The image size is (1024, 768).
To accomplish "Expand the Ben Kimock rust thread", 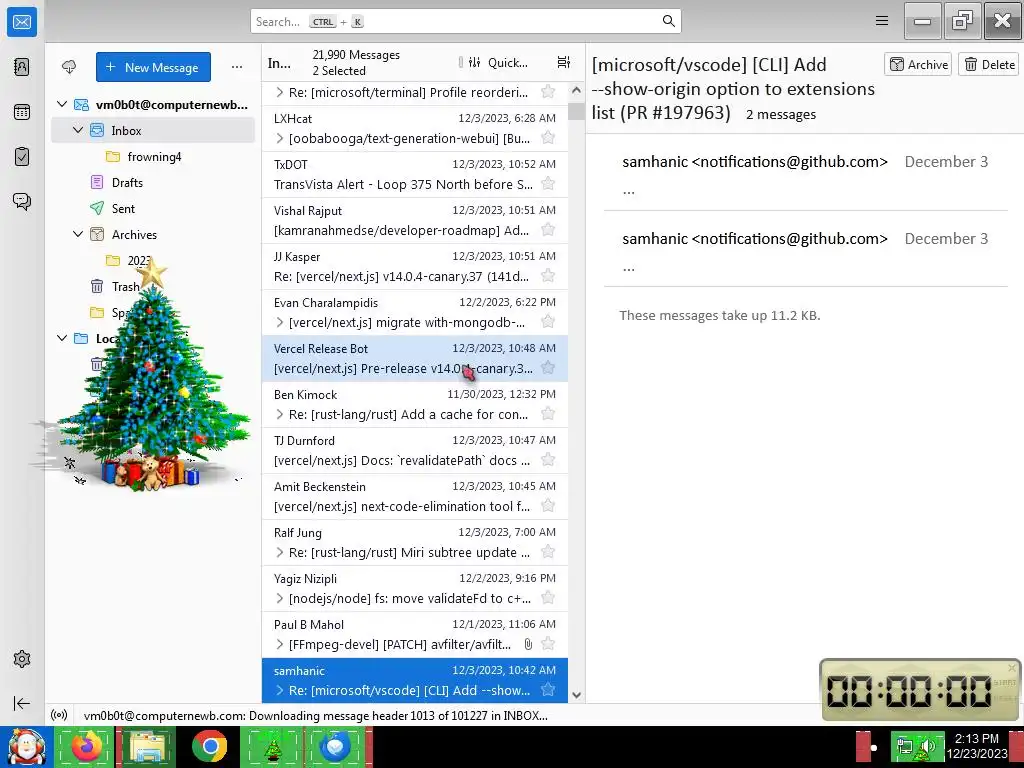I will click(280, 414).
